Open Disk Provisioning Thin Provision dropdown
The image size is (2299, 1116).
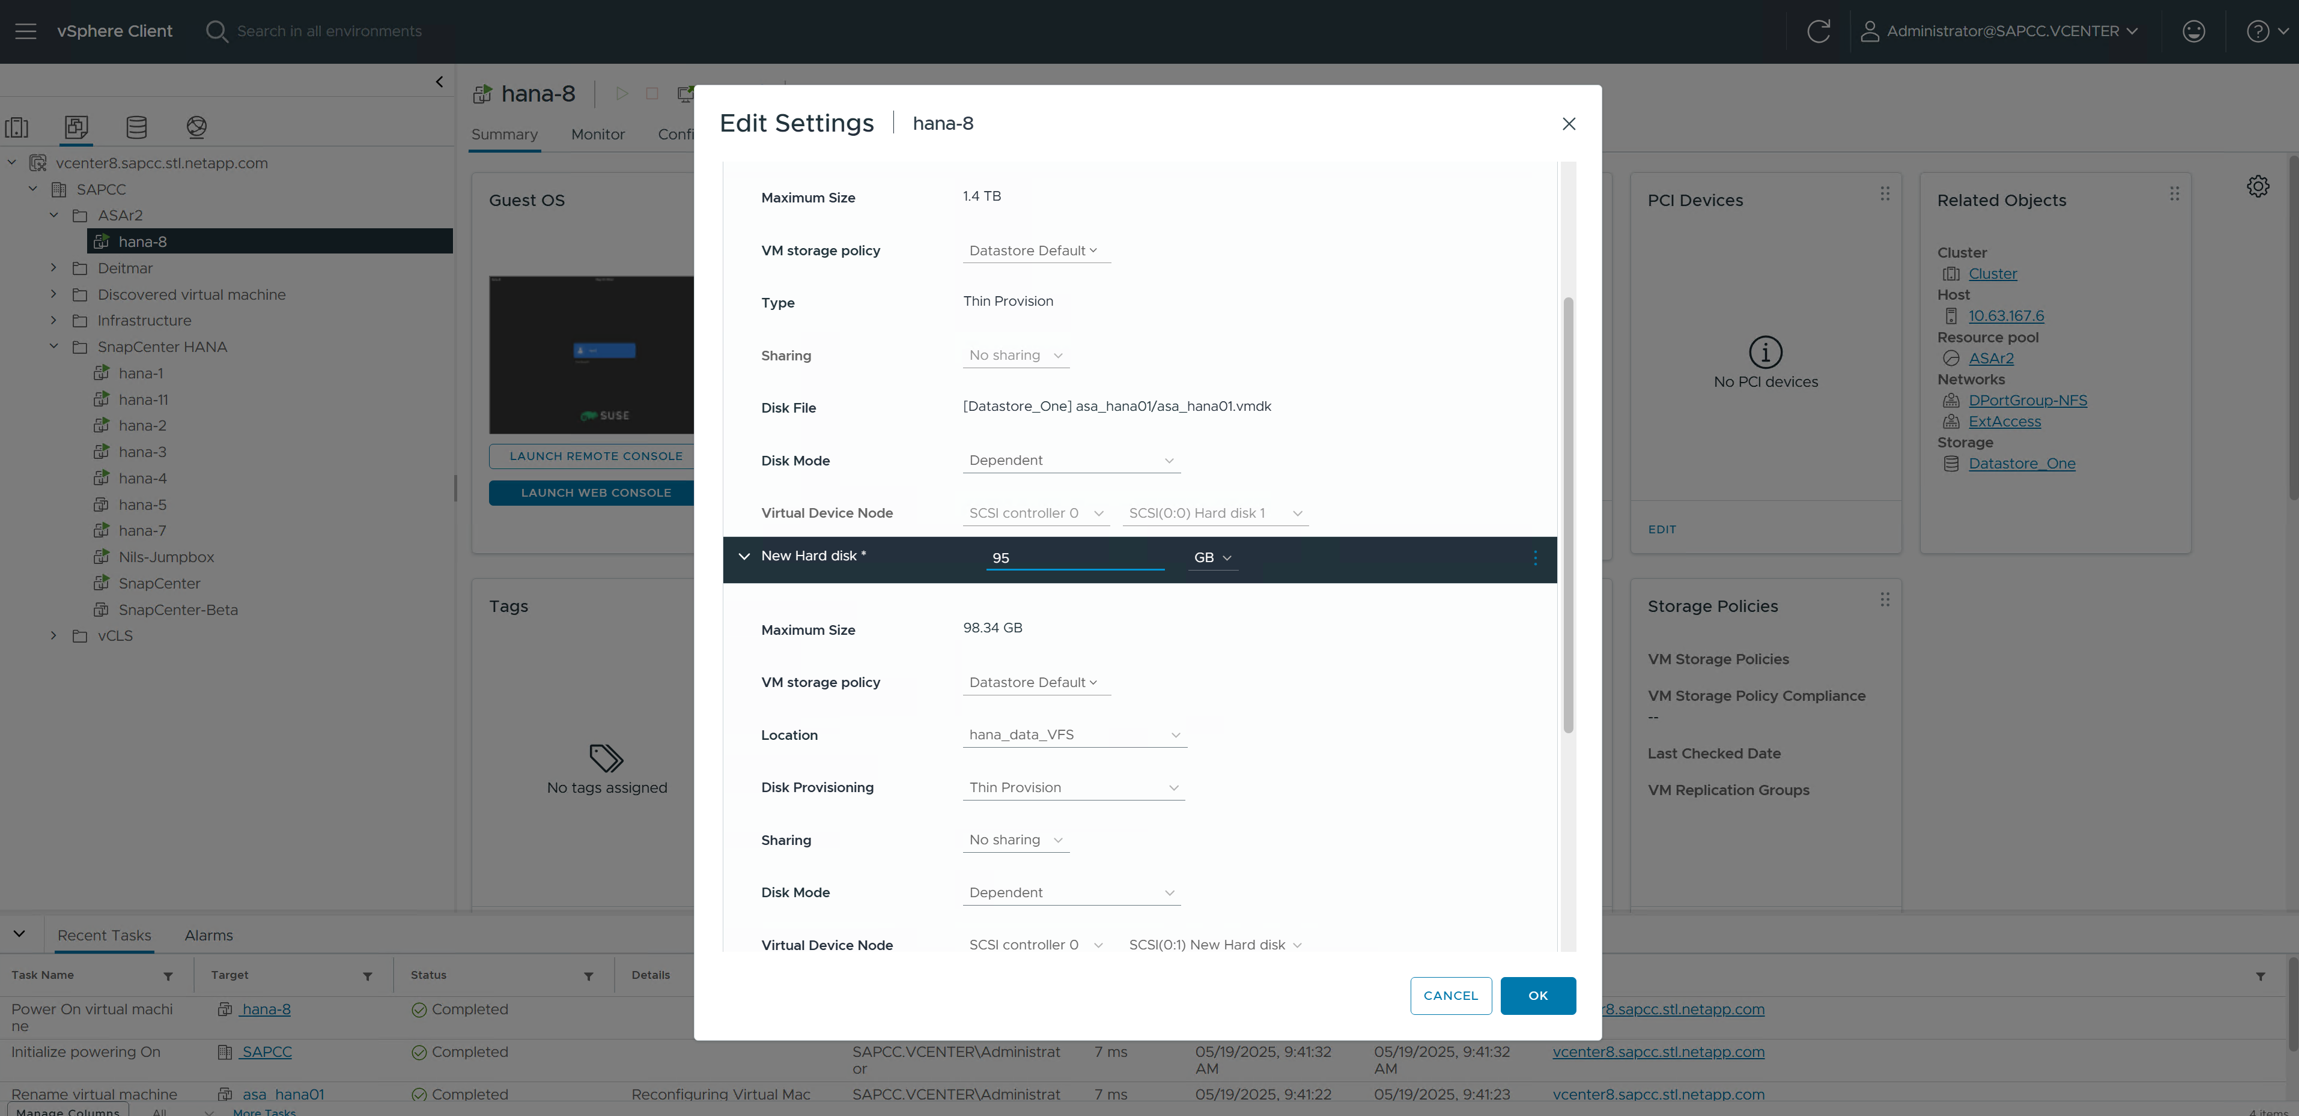[1073, 788]
